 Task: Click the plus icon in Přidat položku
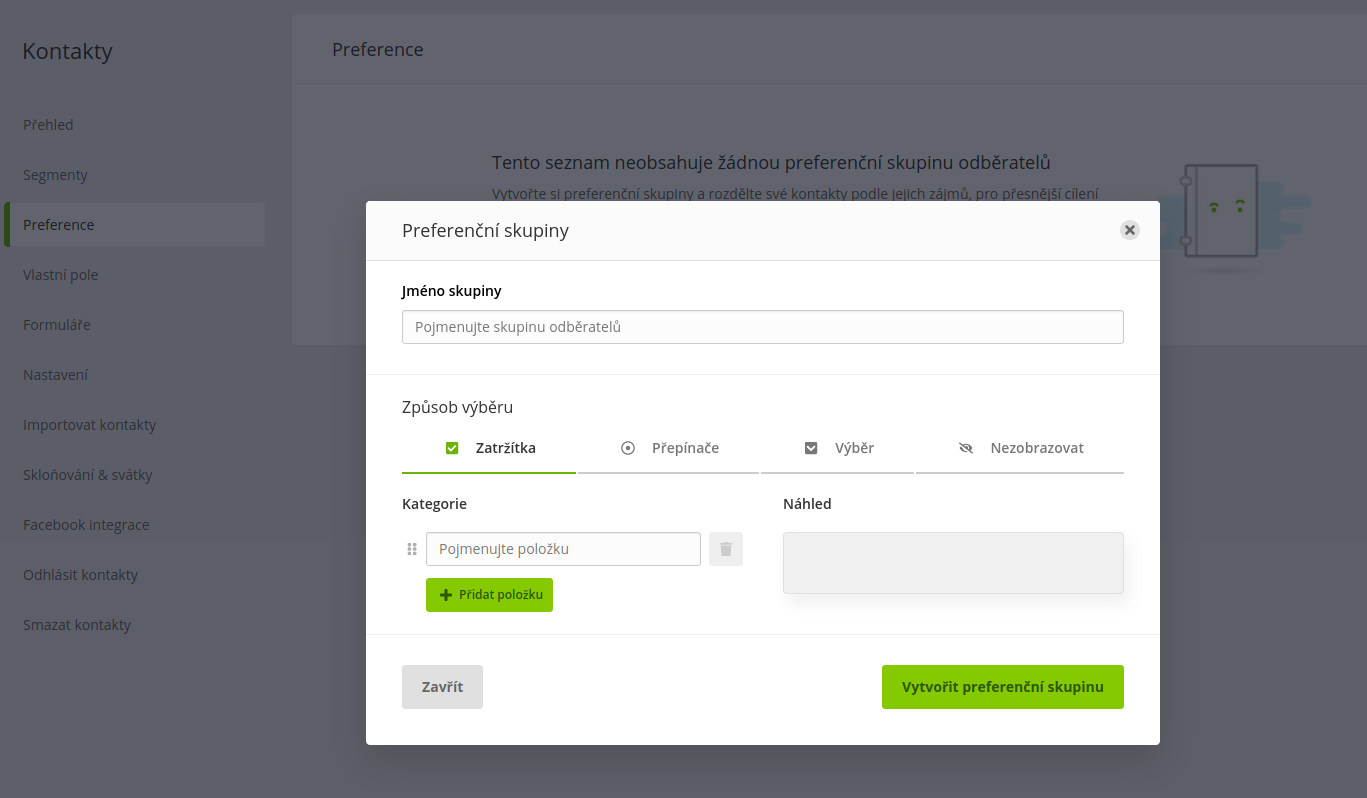[446, 595]
